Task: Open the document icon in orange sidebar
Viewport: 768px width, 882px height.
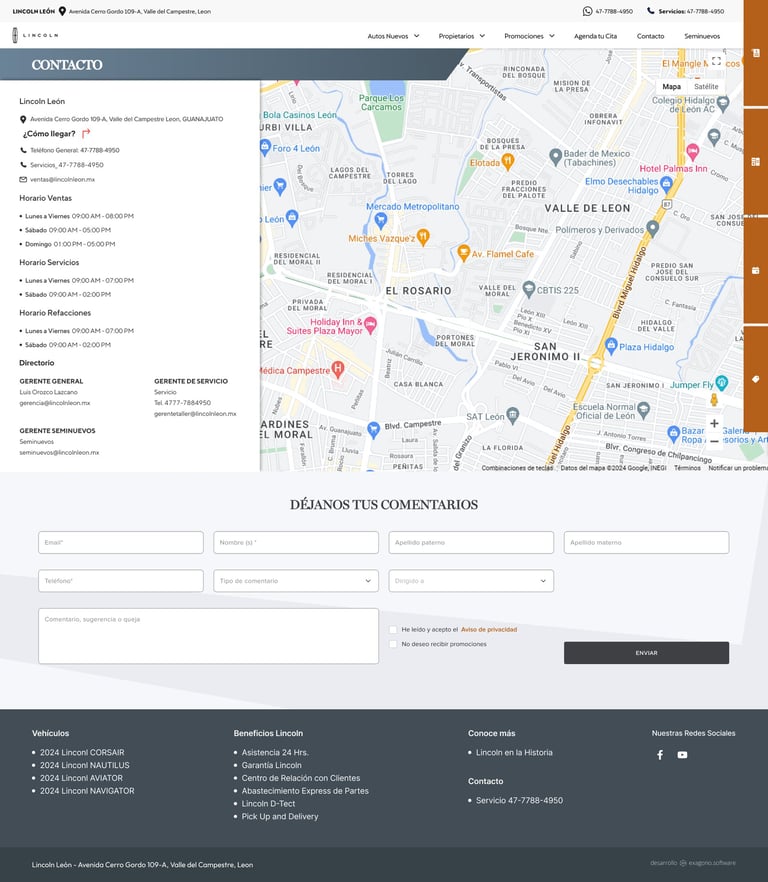Action: [756, 53]
